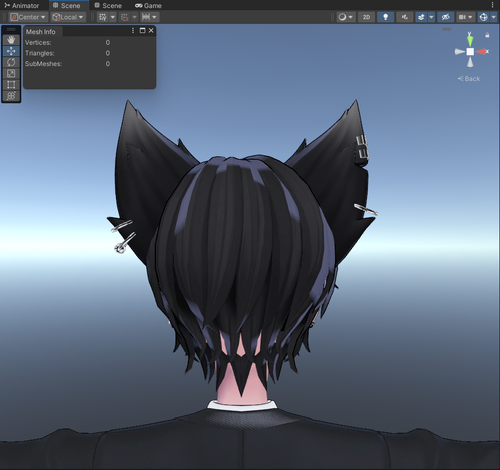Screen dimensions: 500x470
Task: Select the Rect transform tool
Action: click(11, 85)
